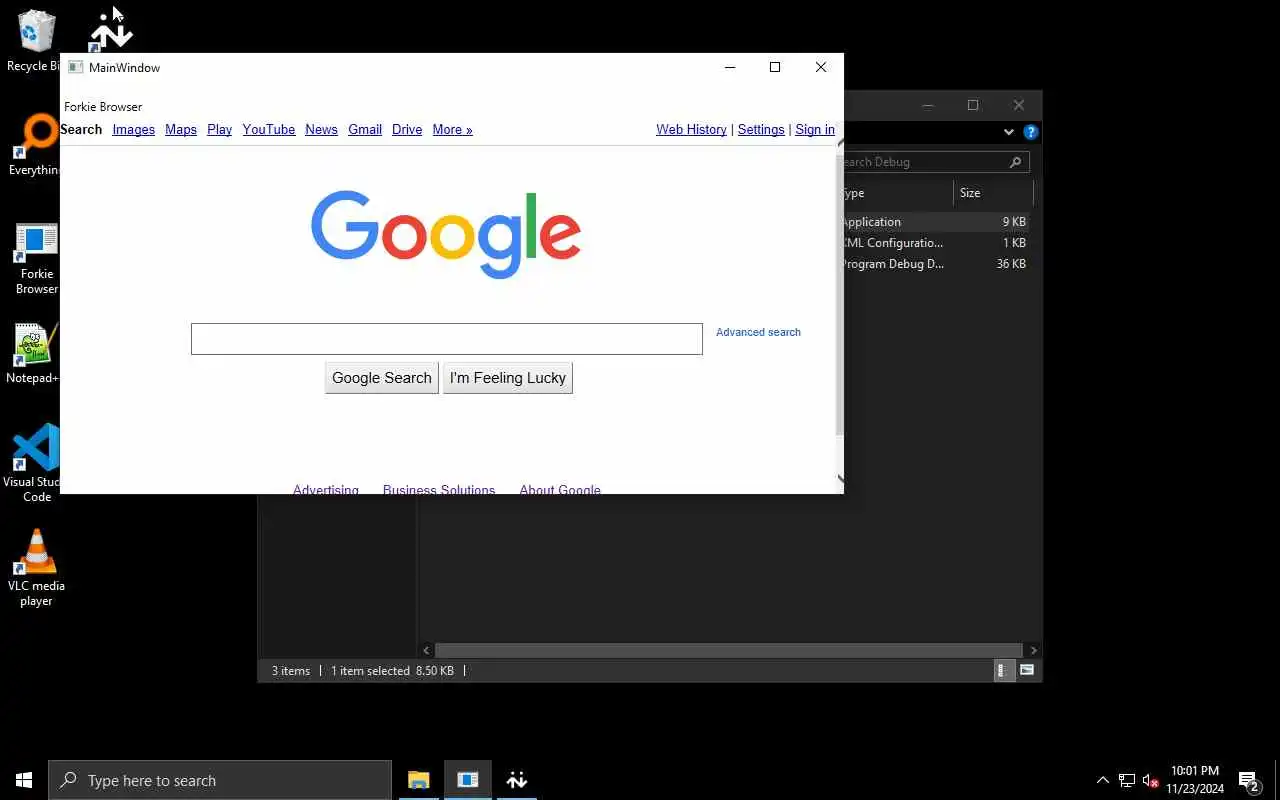Select the Program Debug Database row
Screen dimensions: 1280x800
[935, 264]
